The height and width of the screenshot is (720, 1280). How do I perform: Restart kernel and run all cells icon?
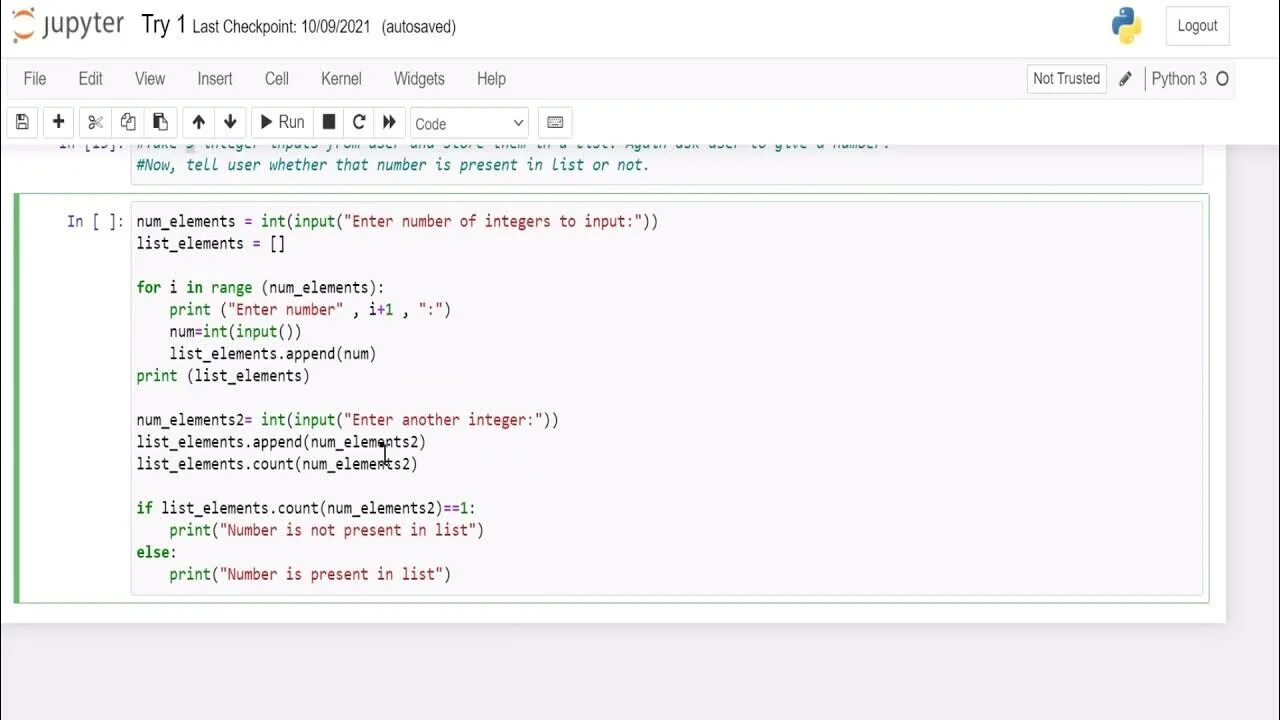(389, 122)
